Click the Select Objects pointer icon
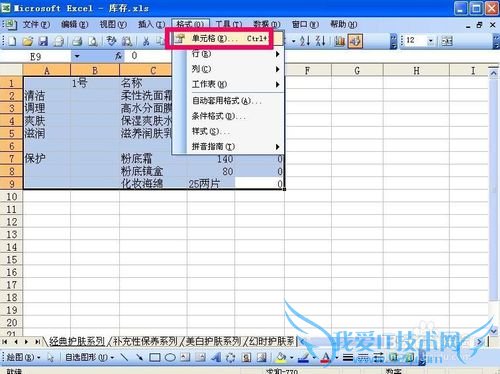 point(51,358)
